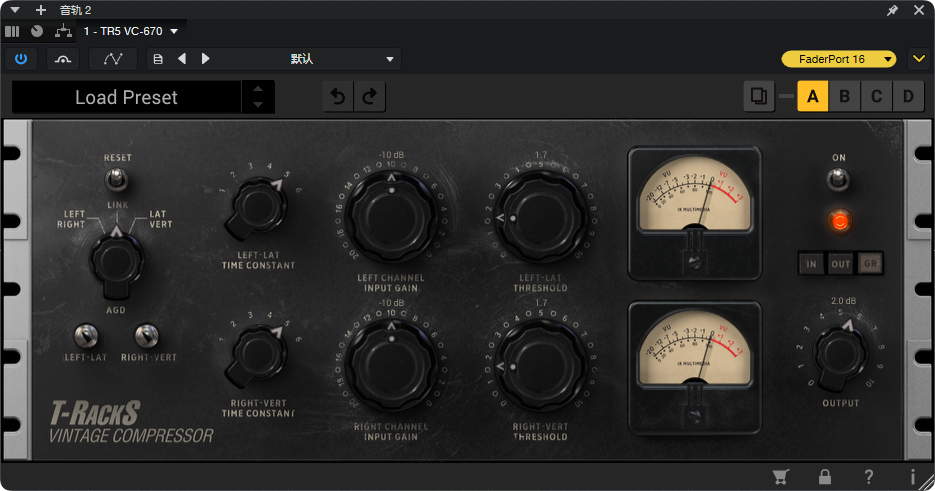Flip the RESET toggle switch
Screen dimensions: 935x491
[116, 179]
